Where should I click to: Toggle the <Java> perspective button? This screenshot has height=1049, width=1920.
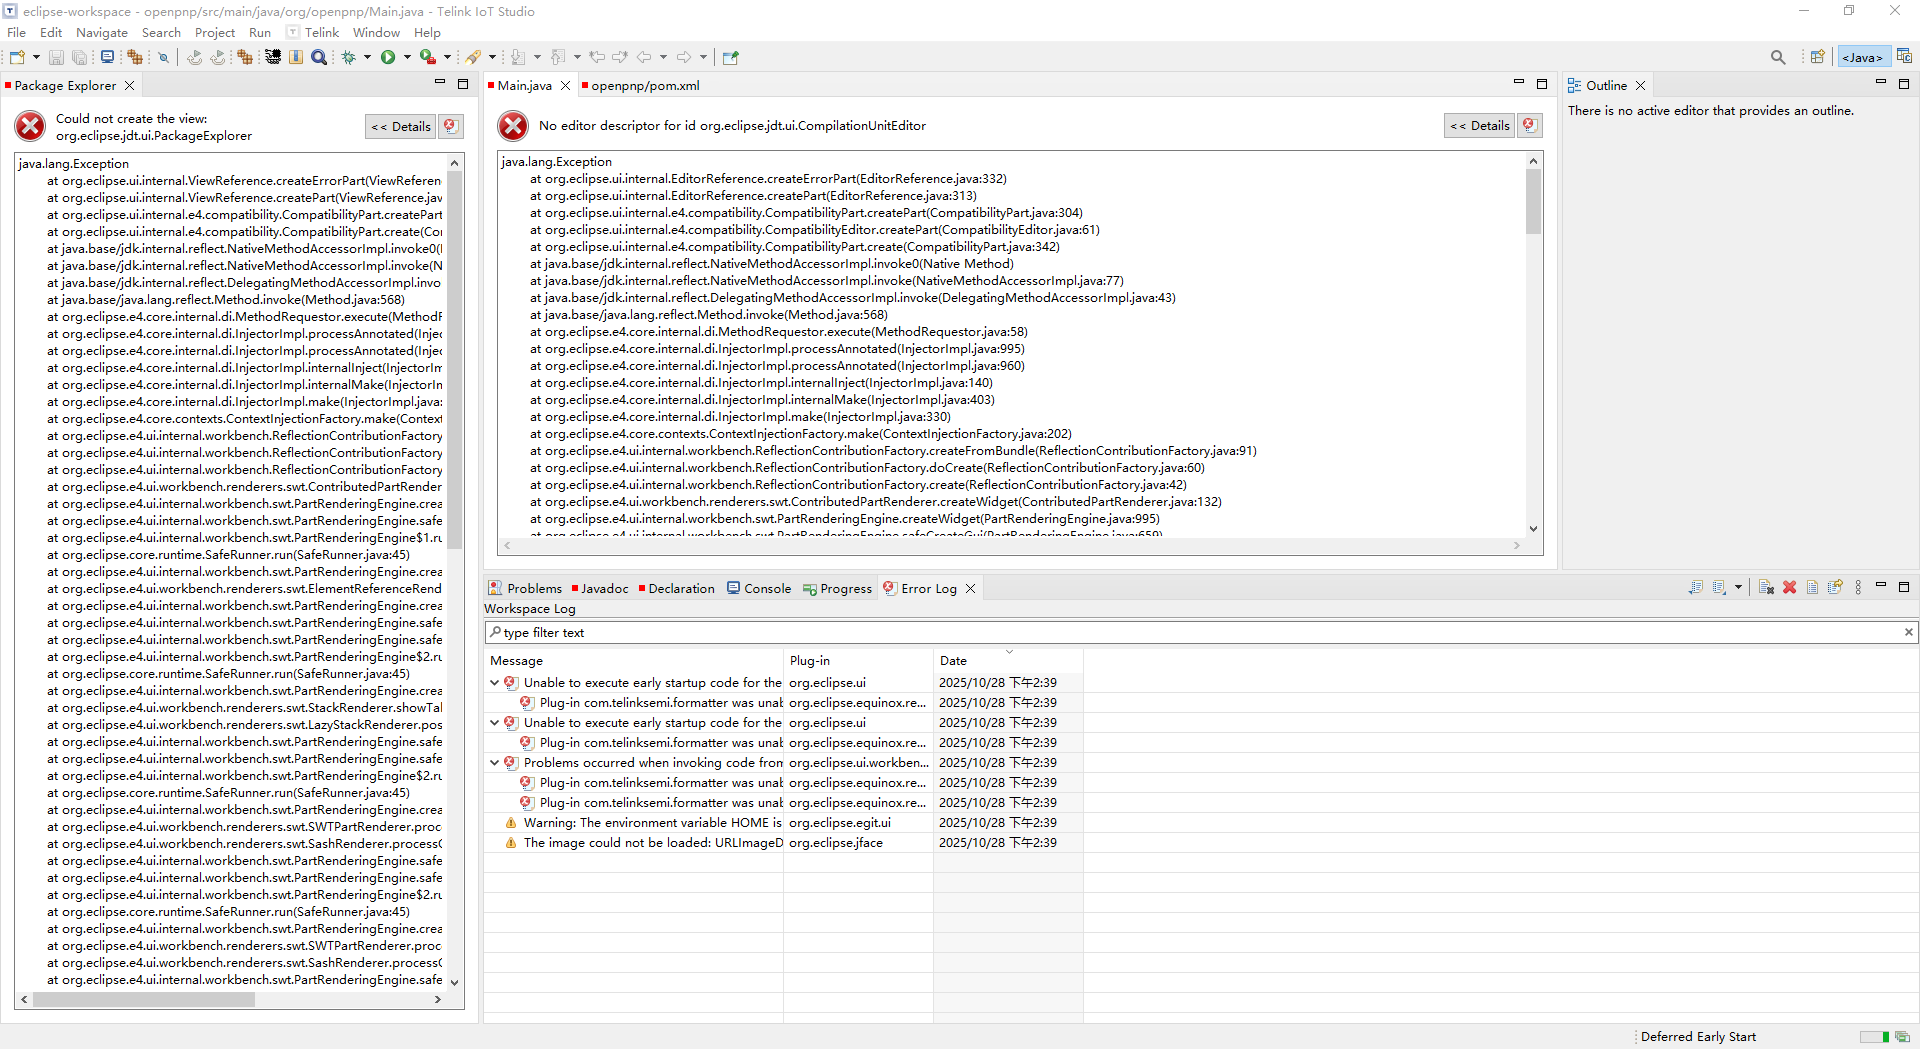(1863, 57)
